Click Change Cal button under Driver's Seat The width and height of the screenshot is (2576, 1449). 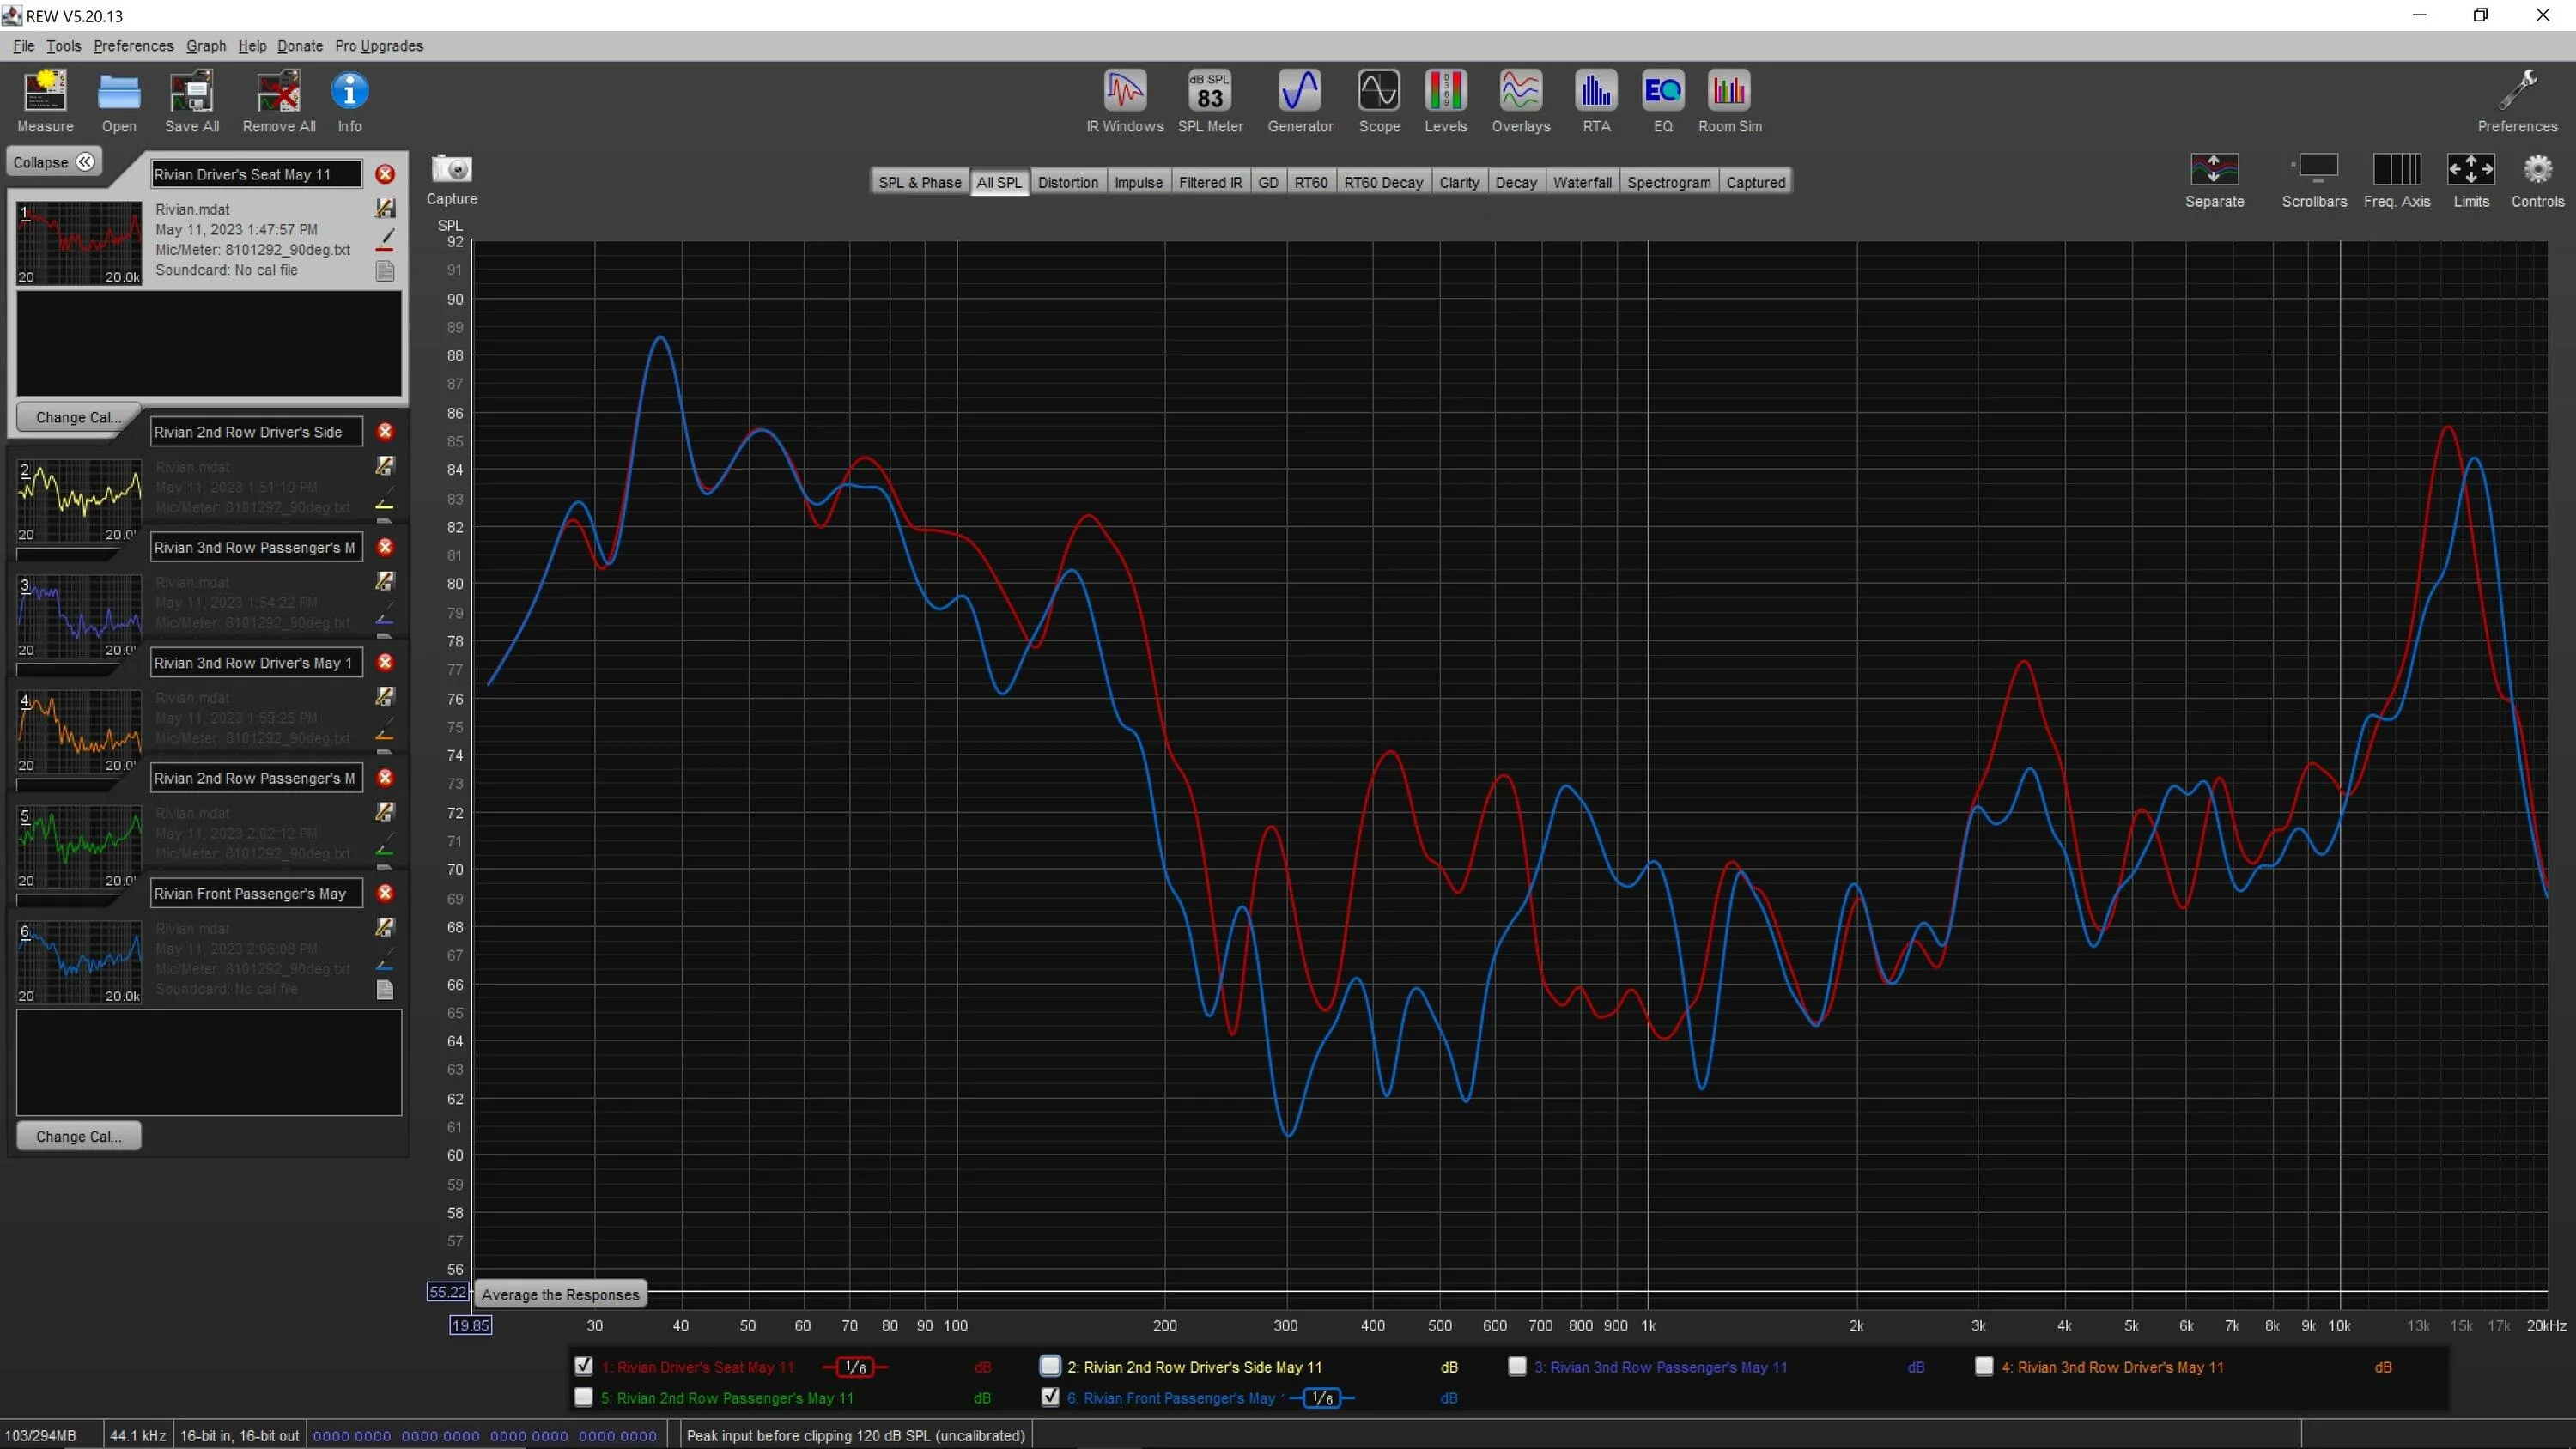coord(78,417)
